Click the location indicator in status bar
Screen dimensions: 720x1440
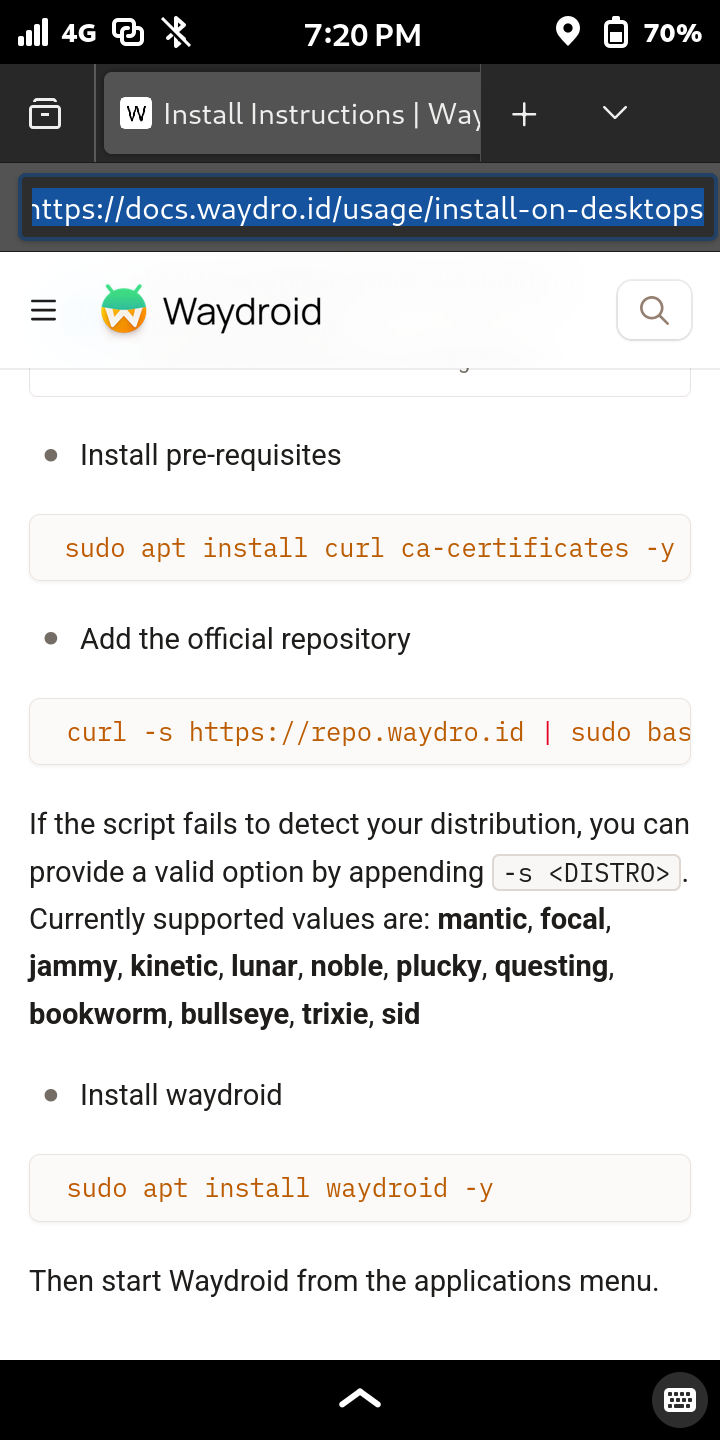[x=568, y=33]
